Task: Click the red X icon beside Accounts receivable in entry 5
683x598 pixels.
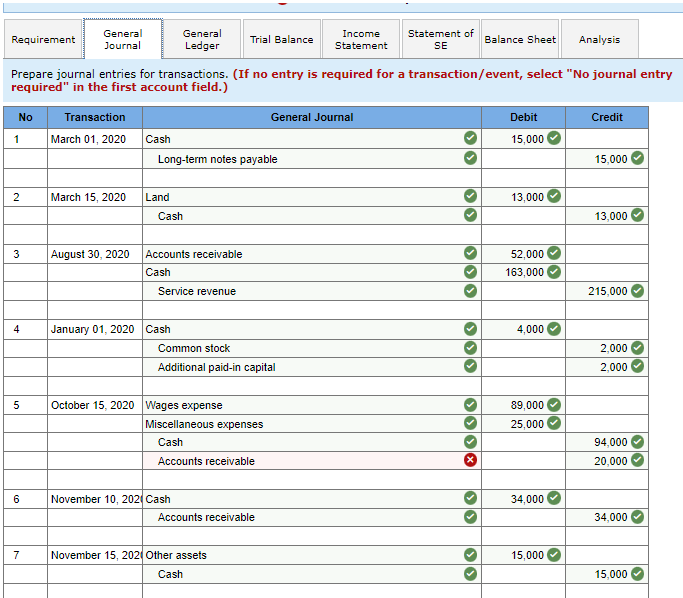Action: [470, 460]
